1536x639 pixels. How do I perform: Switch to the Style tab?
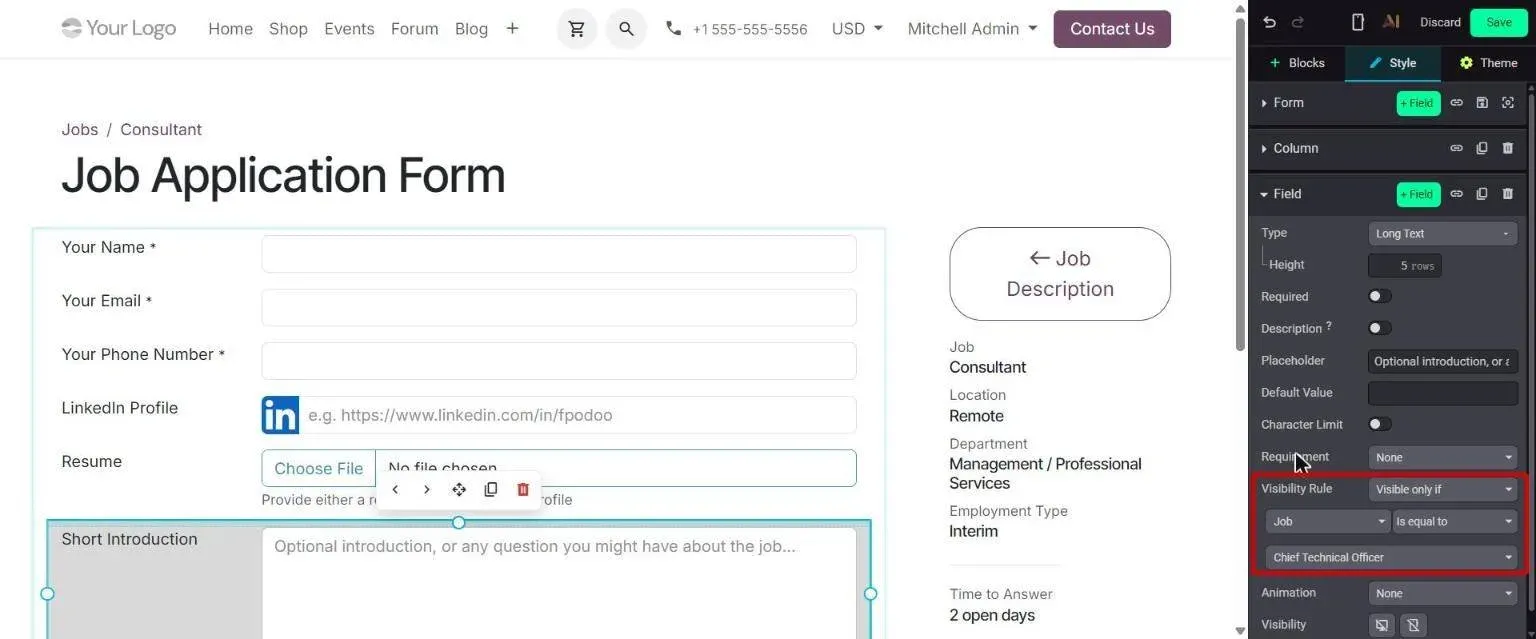coord(1392,63)
